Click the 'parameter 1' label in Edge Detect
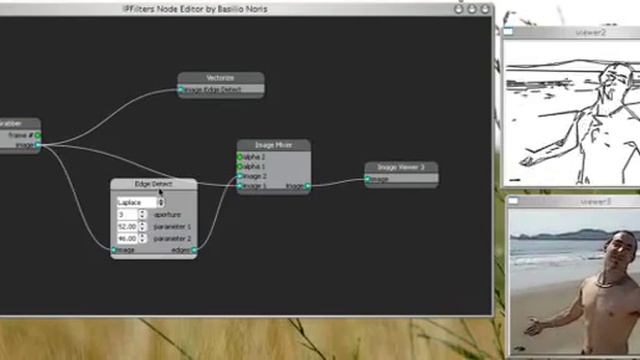640x360 pixels. [x=172, y=227]
